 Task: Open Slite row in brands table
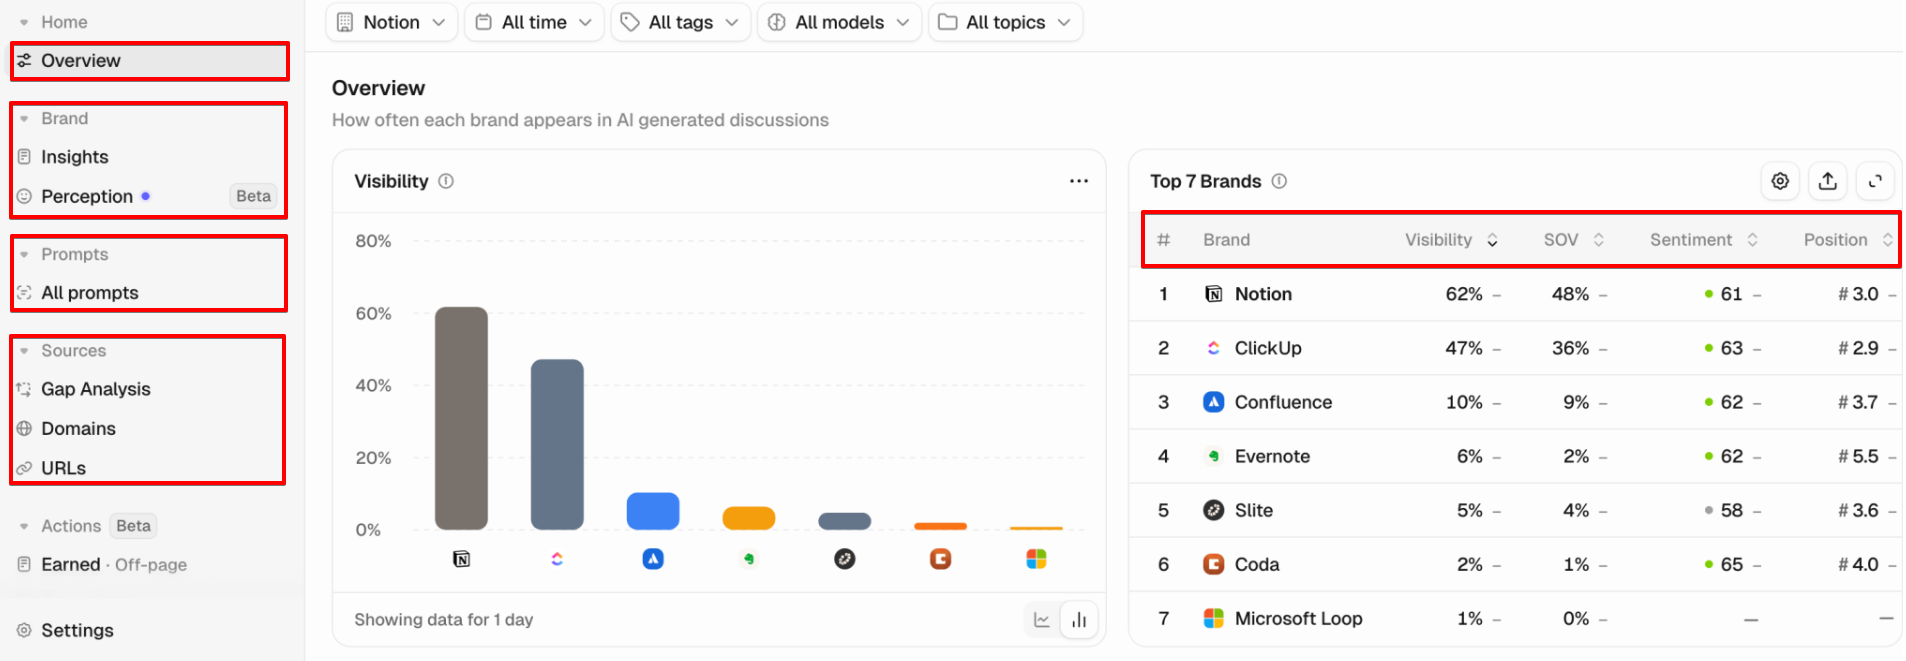[x=1515, y=510]
